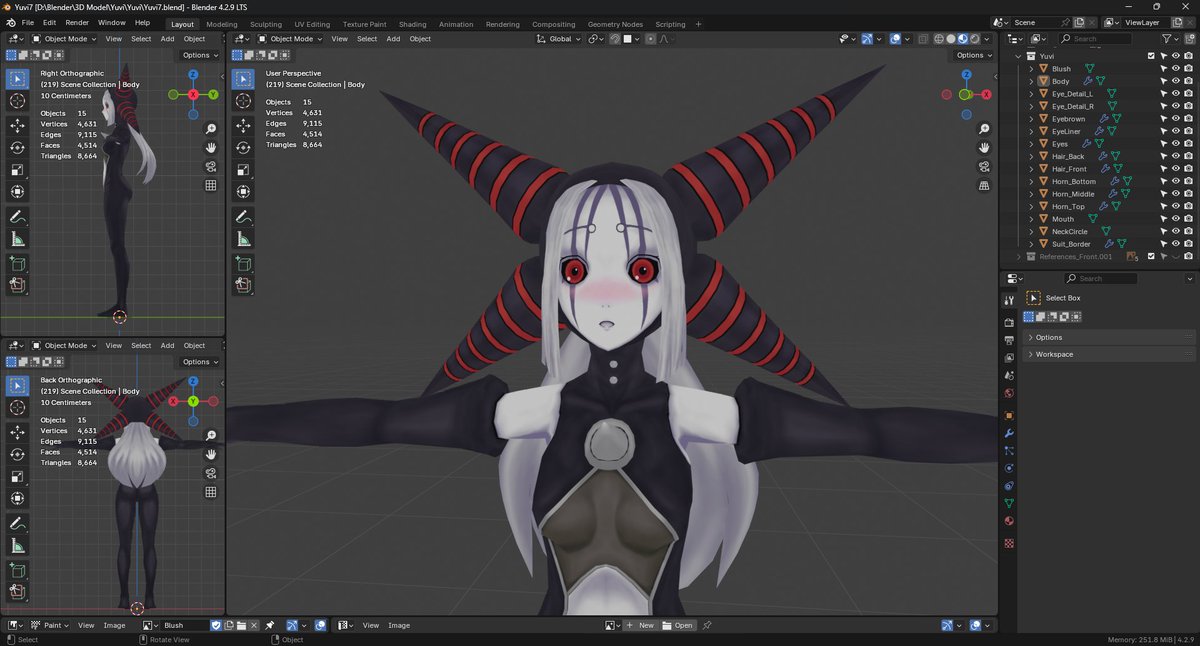The image size is (1200, 646).
Task: Select the Cursor tool in User Perspective viewport
Action: [x=243, y=101]
